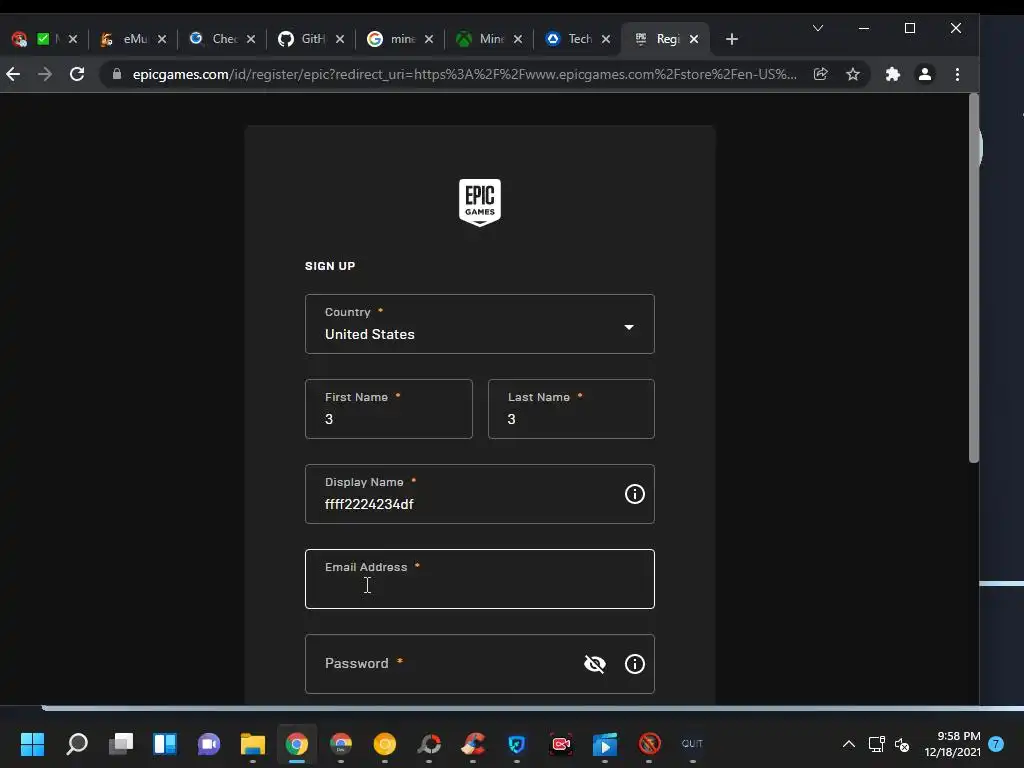Show Display Name info tooltip icon

point(634,494)
